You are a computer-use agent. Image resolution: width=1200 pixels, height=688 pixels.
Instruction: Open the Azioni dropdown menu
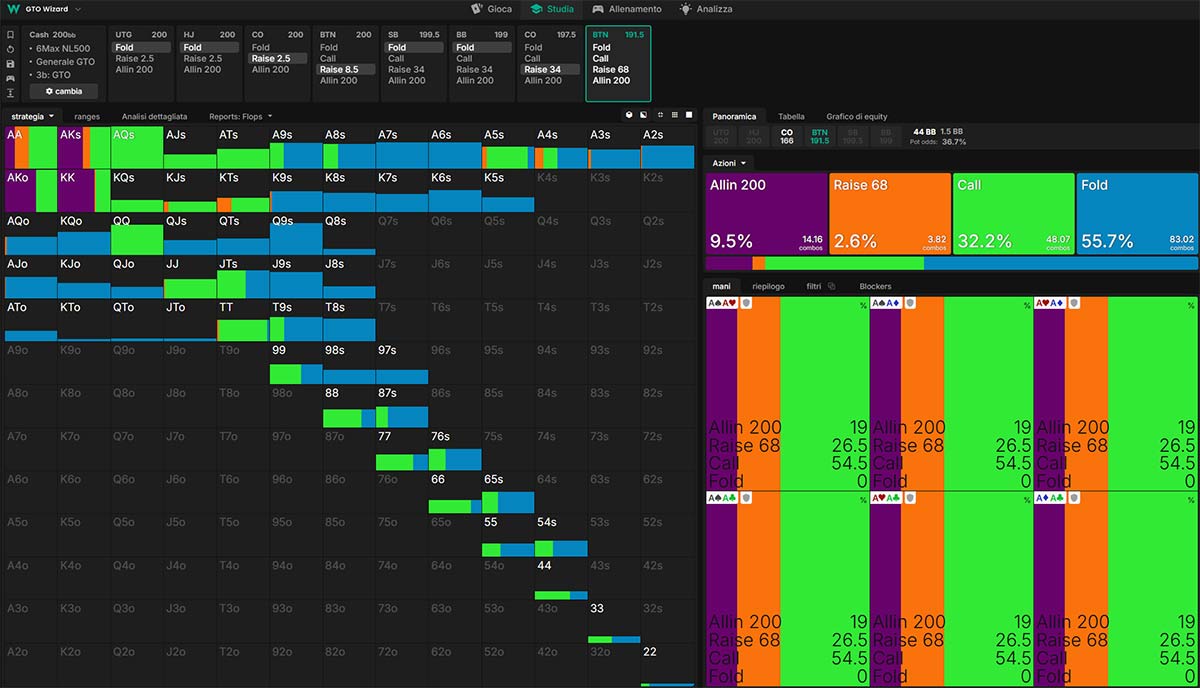coord(728,162)
